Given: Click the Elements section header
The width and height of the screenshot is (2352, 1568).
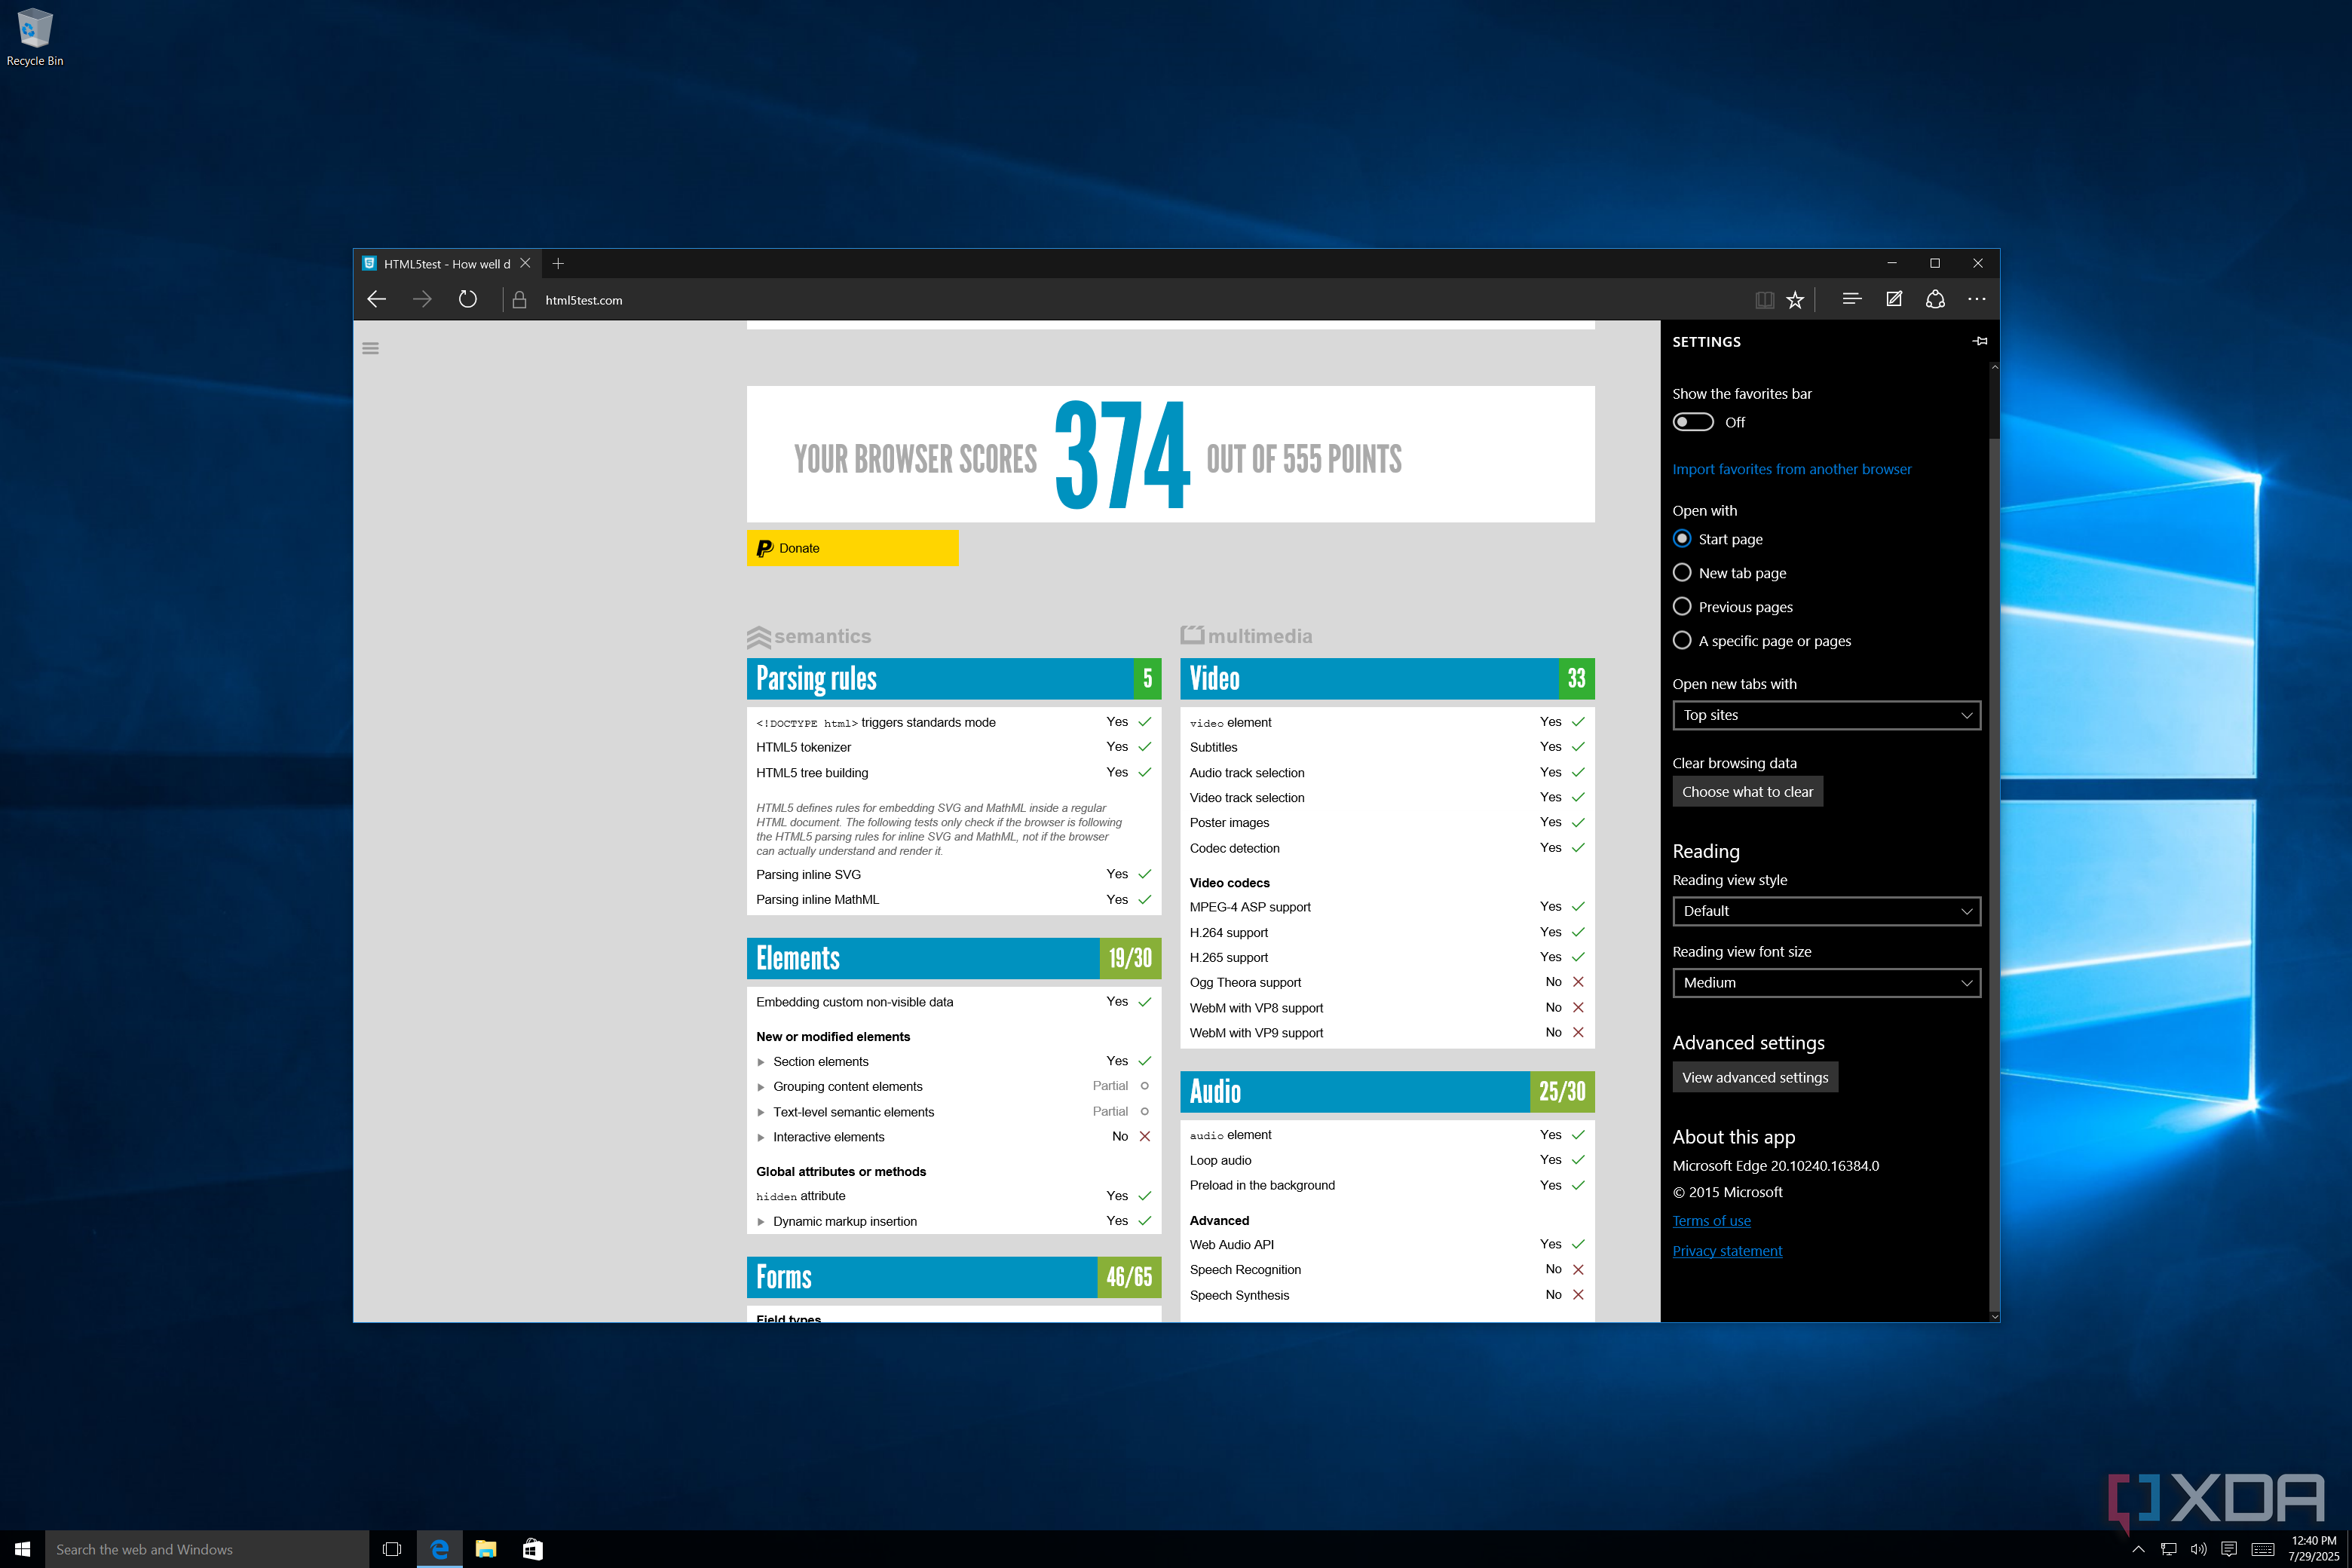Looking at the screenshot, I should pos(953,958).
